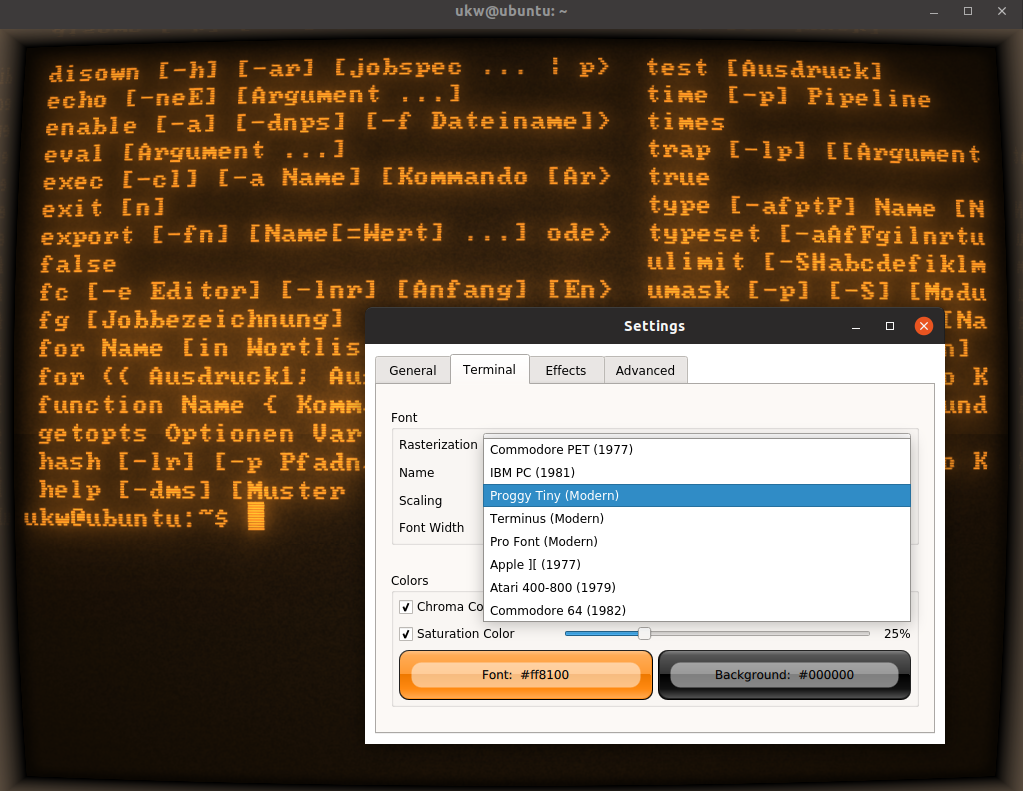Viewport: 1023px width, 791px height.
Task: Disable the Saturation Color checkbox
Action: tap(406, 634)
